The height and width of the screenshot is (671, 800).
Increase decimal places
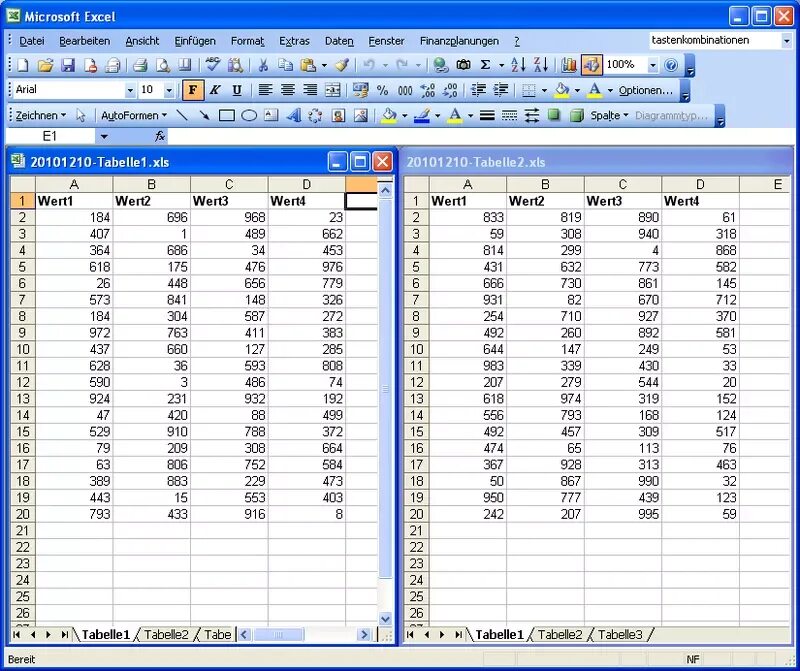tap(428, 90)
